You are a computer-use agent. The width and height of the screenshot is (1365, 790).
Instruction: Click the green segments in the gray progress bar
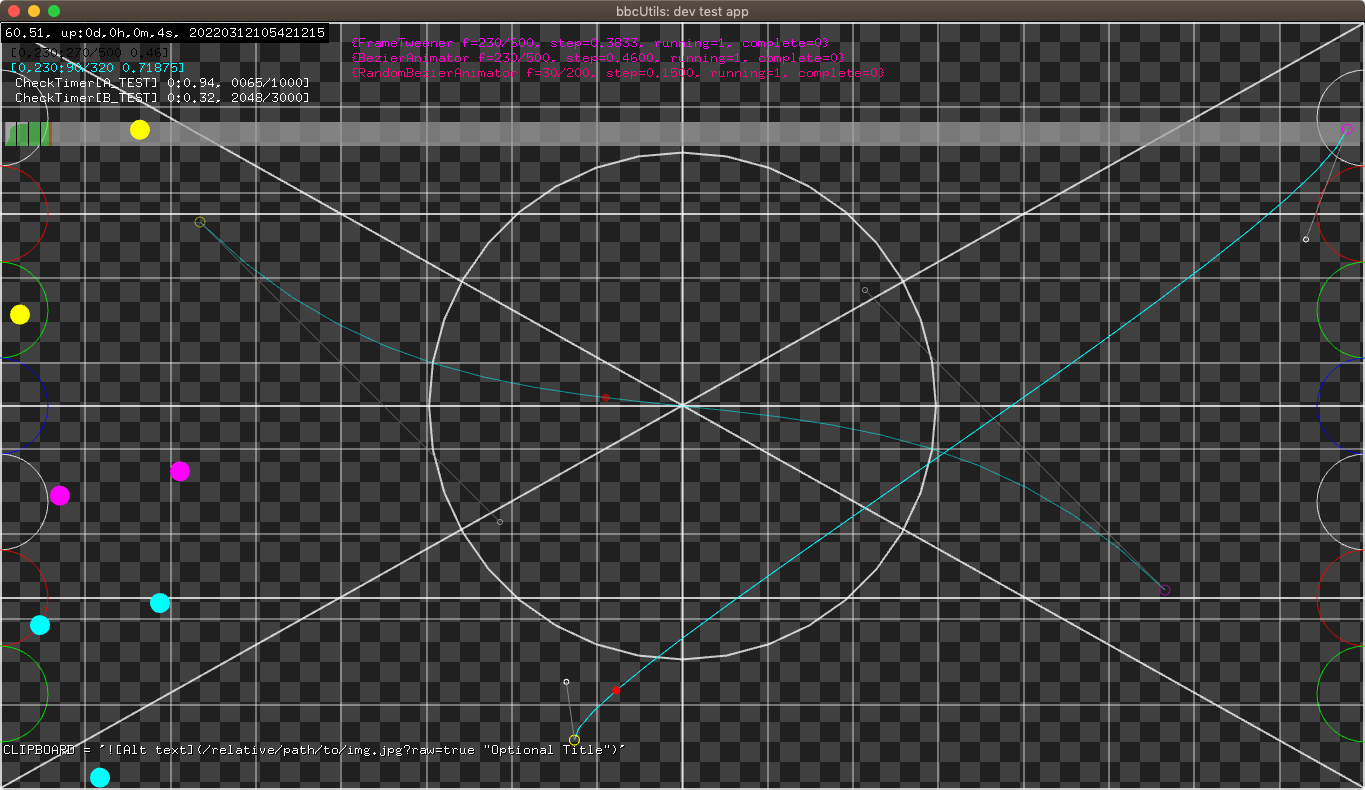point(27,134)
